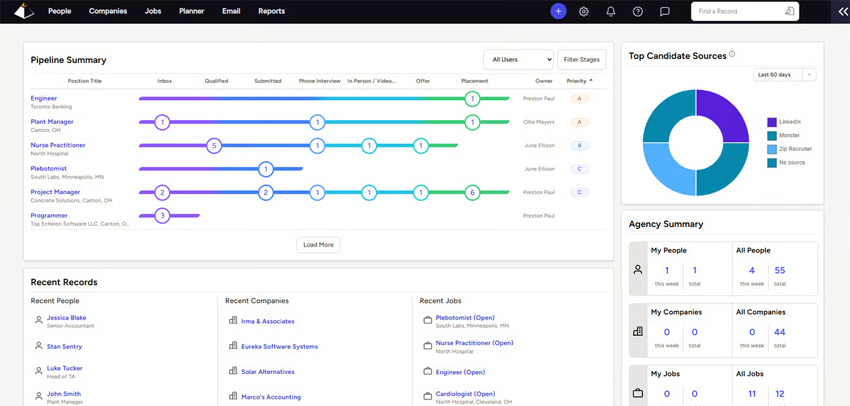Sort by the Priority column header

(579, 81)
